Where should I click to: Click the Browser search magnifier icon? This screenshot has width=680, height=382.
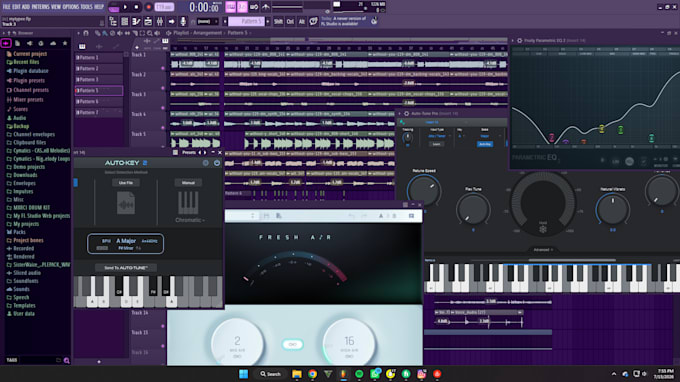66,360
